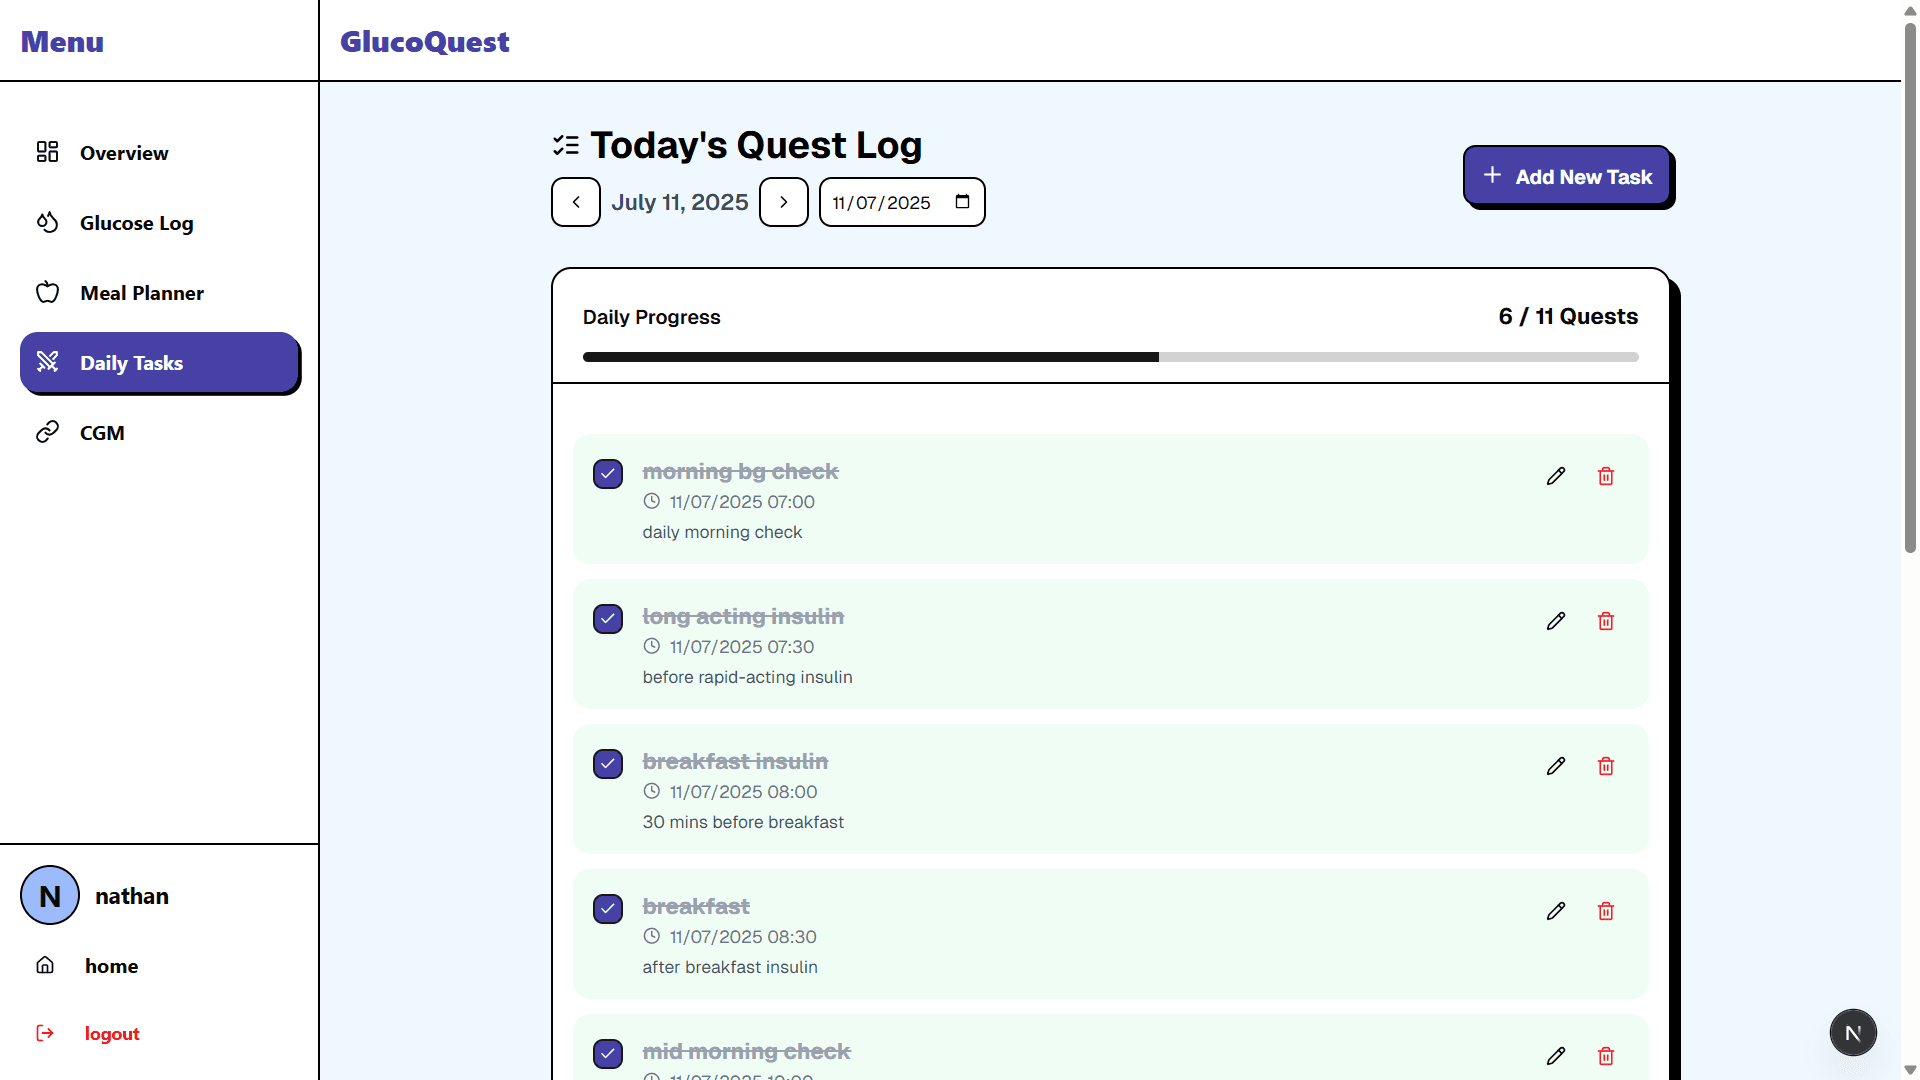Image resolution: width=1920 pixels, height=1080 pixels.
Task: Advance to next day using right chevron
Action: [783, 201]
